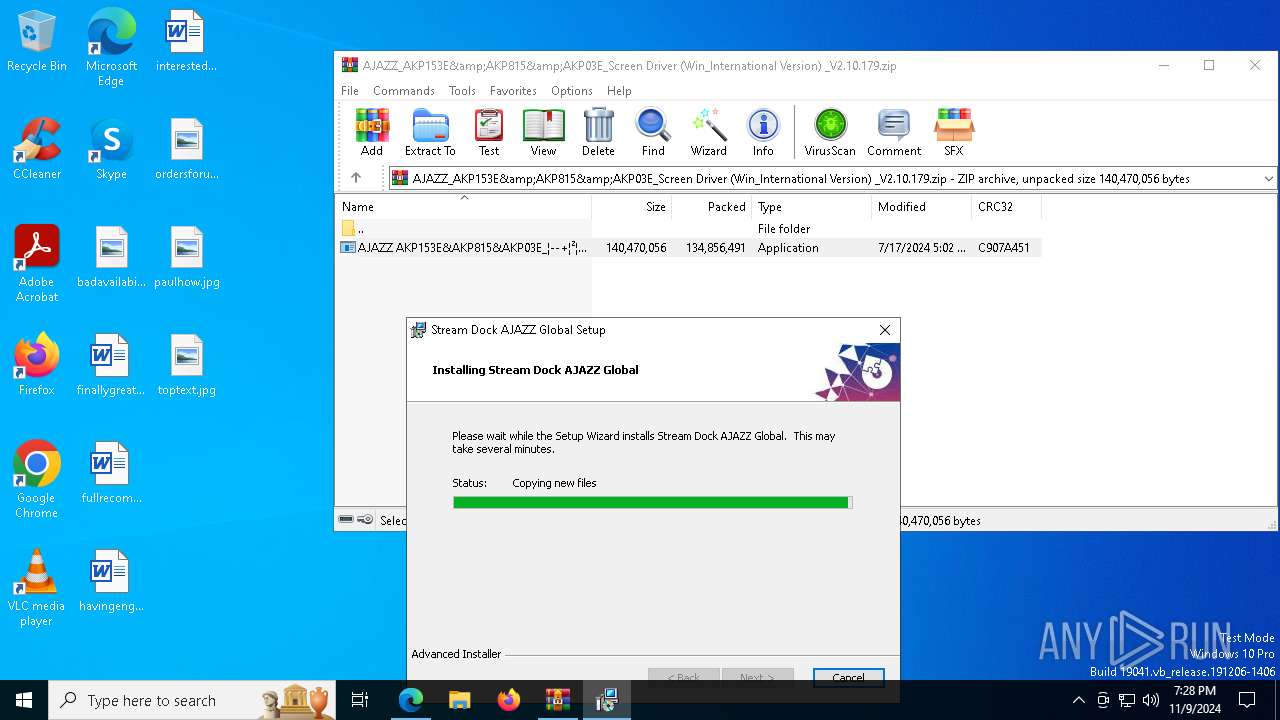Open the Tools menu
The height and width of the screenshot is (720, 1280).
pos(462,91)
